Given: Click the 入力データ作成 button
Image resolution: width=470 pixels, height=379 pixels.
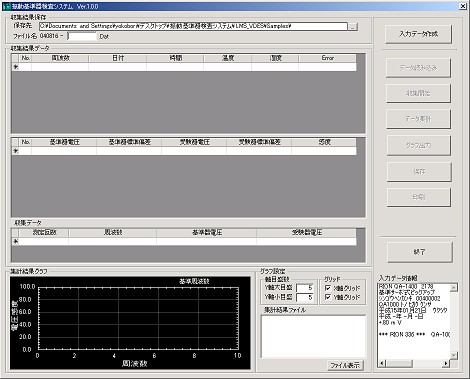Looking at the screenshot, I should [418, 34].
